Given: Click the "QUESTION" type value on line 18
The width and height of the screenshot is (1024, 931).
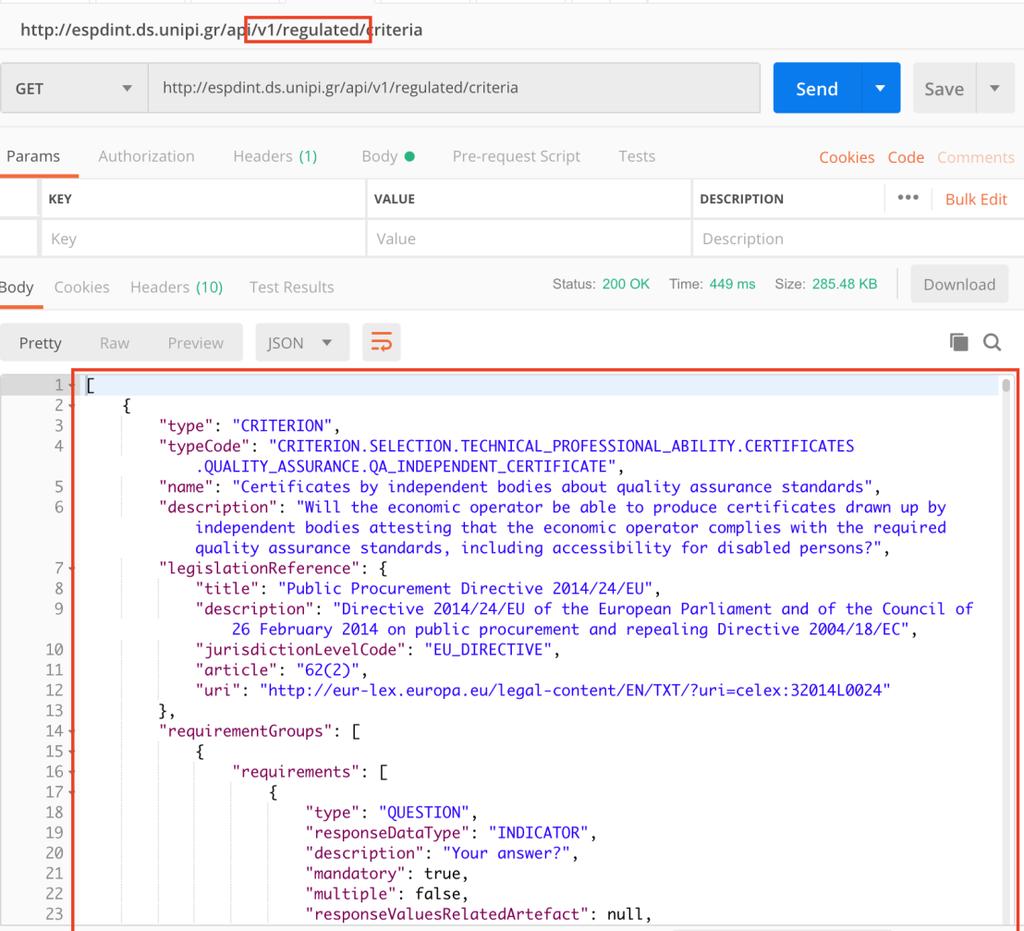Looking at the screenshot, I should click(424, 813).
